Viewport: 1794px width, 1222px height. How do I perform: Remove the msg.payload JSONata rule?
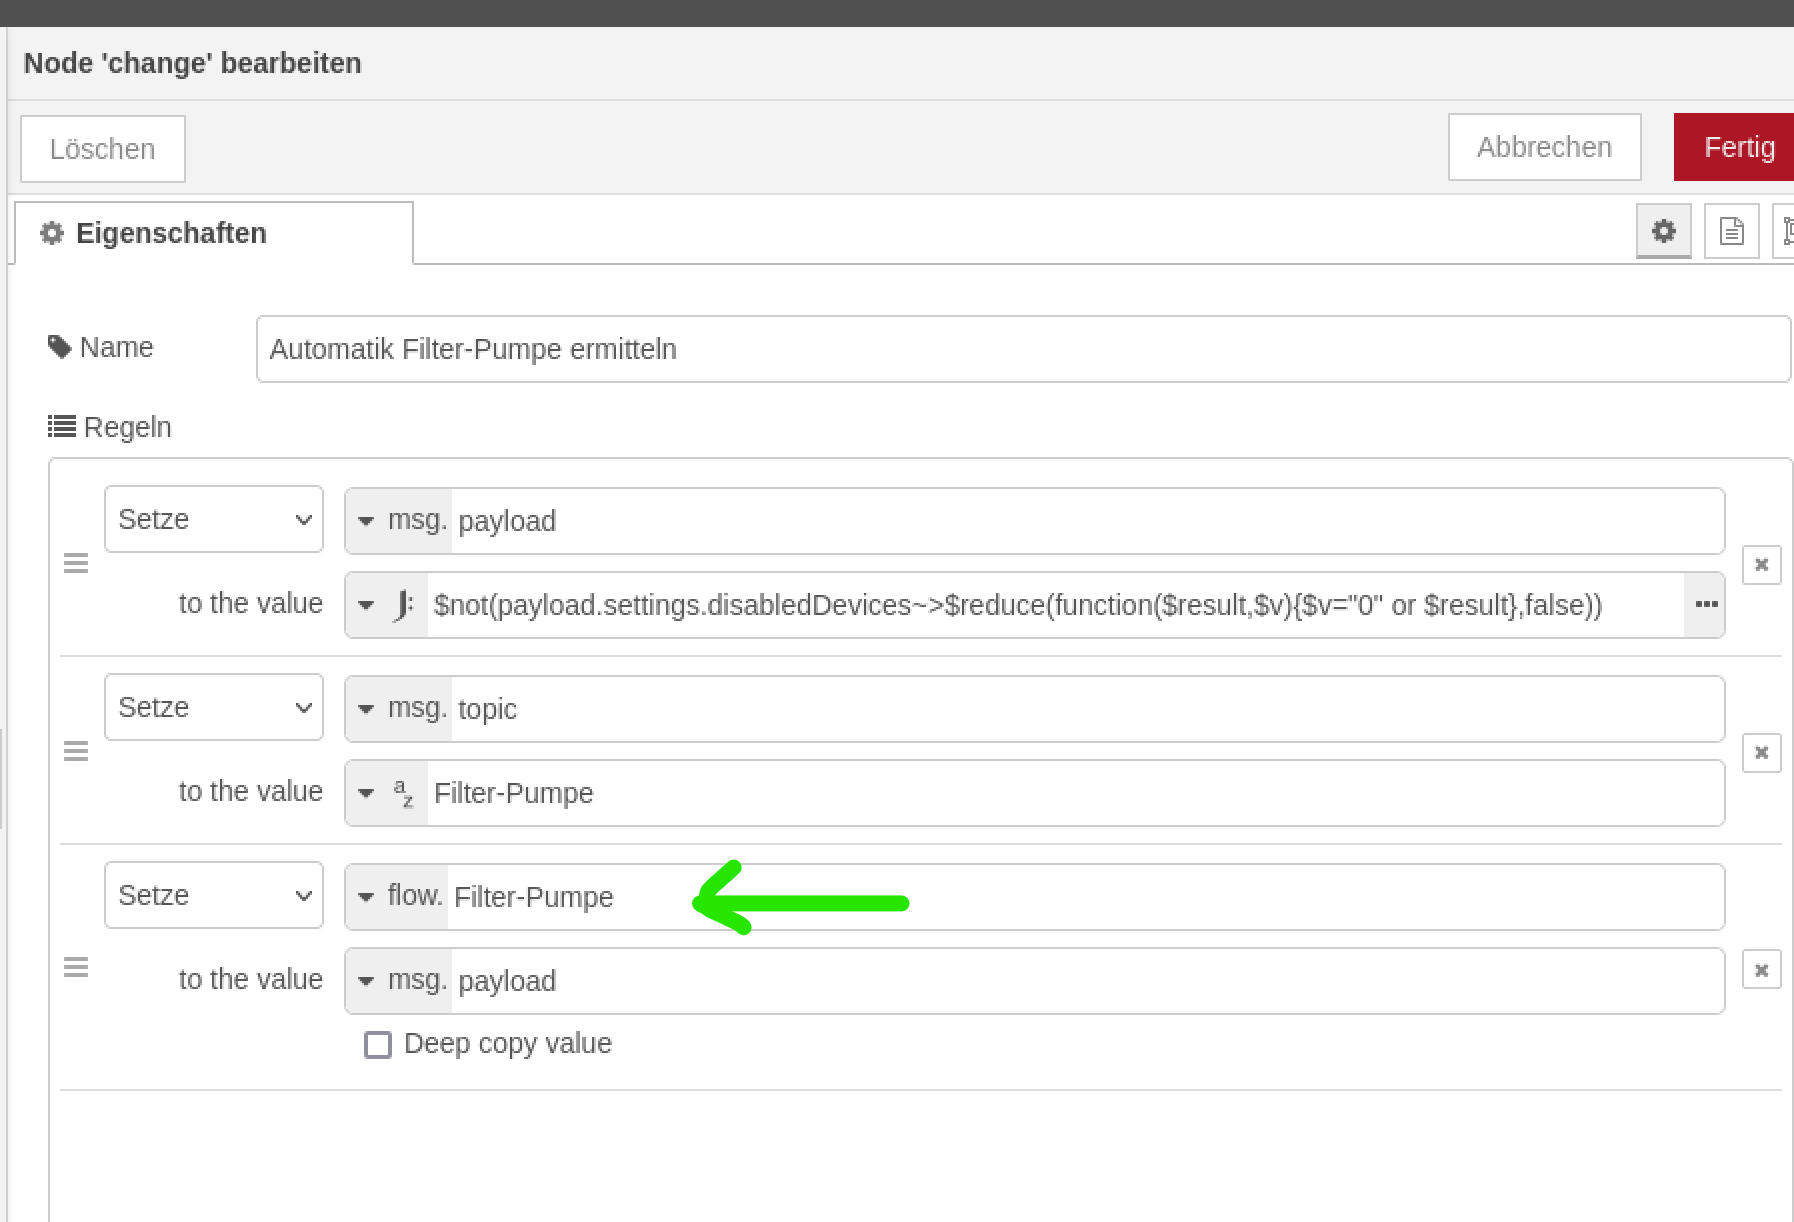point(1761,564)
